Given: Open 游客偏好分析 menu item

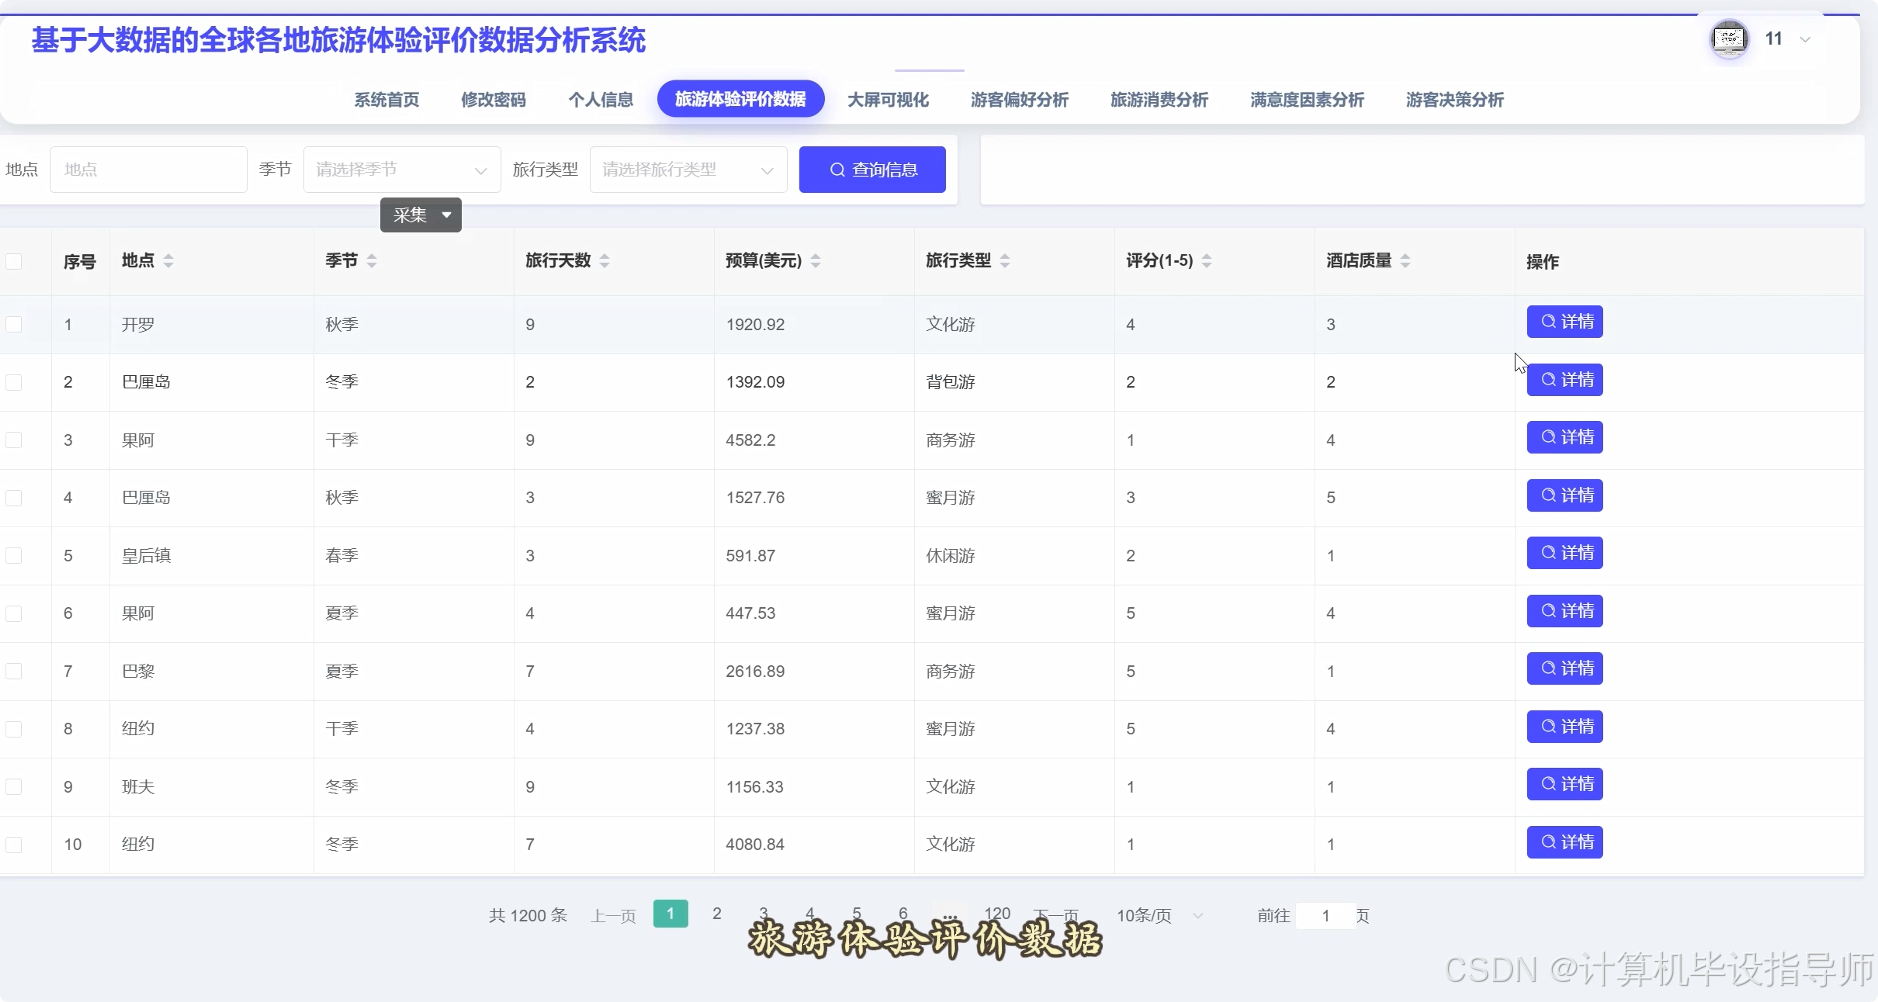Looking at the screenshot, I should pyautogui.click(x=1020, y=100).
